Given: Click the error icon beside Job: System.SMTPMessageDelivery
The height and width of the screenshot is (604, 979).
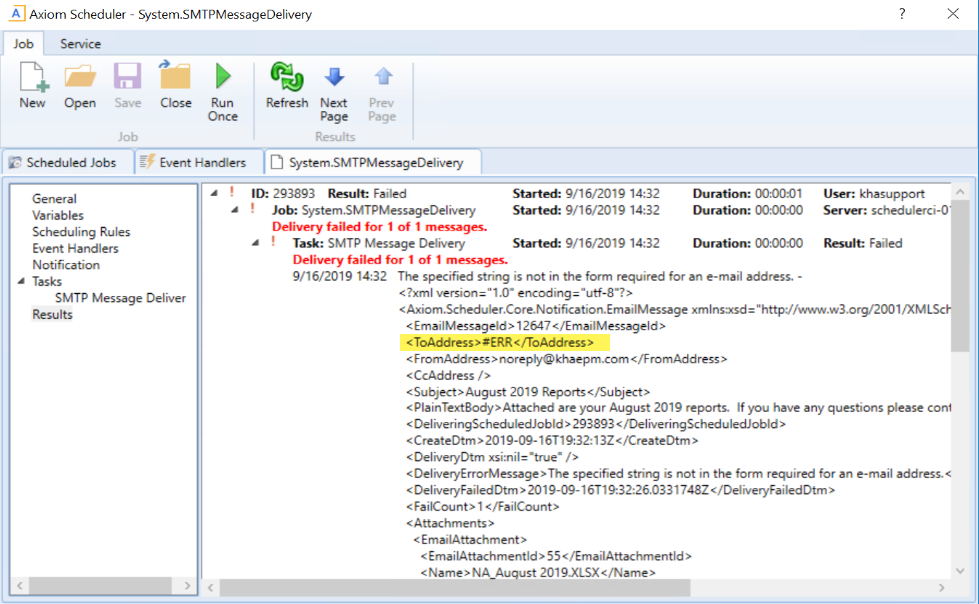Looking at the screenshot, I should click(252, 209).
